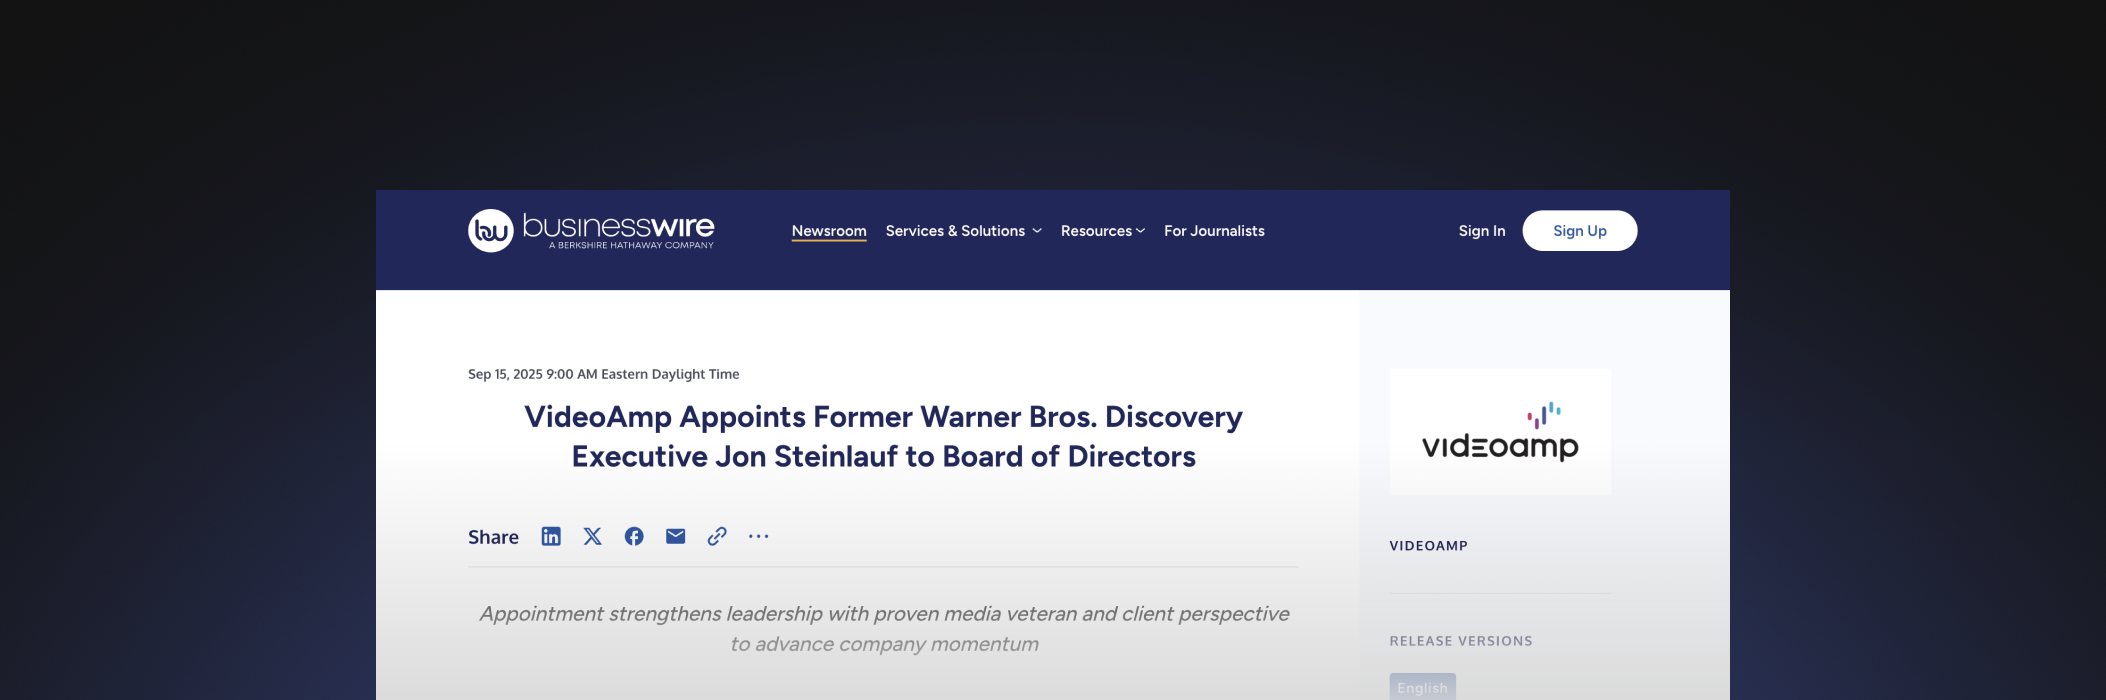The height and width of the screenshot is (700, 2106).
Task: Share the press release on Facebook
Action: point(634,537)
